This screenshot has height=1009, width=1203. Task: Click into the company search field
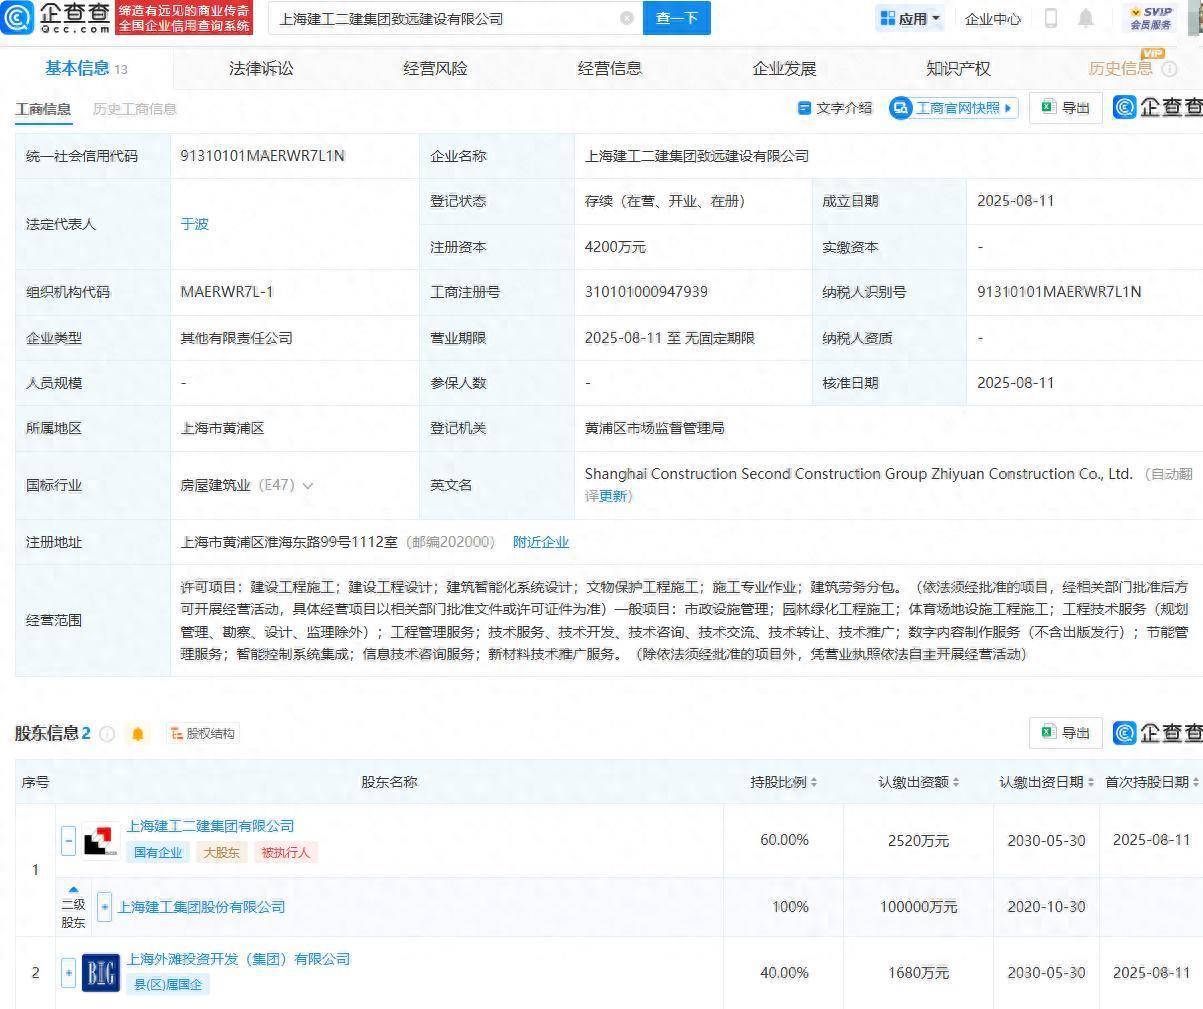[440, 18]
